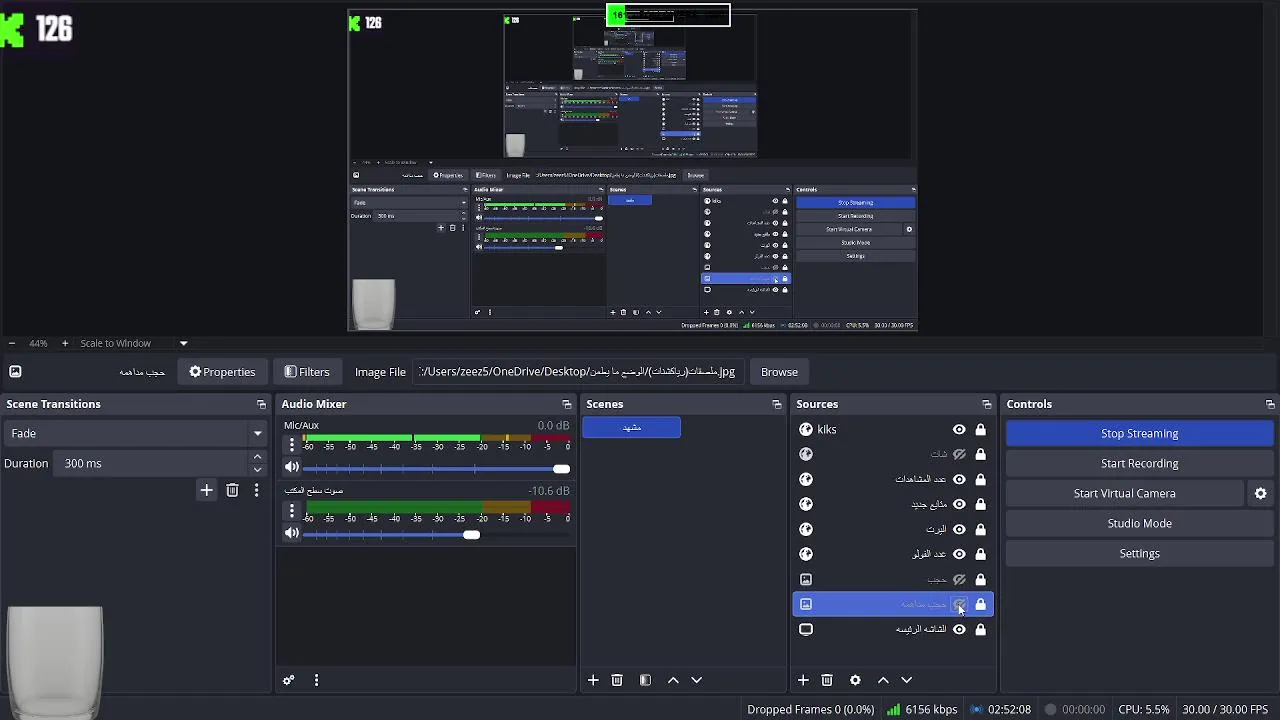This screenshot has height=720, width=1280.
Task: Hide the عدد المشاهدات source
Action: pos(959,479)
